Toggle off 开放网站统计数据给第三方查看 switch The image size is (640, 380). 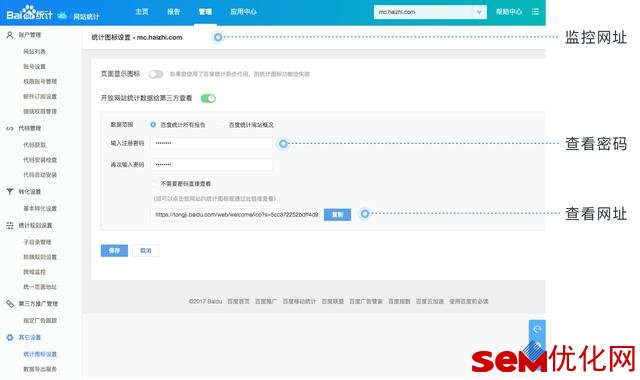(208, 98)
